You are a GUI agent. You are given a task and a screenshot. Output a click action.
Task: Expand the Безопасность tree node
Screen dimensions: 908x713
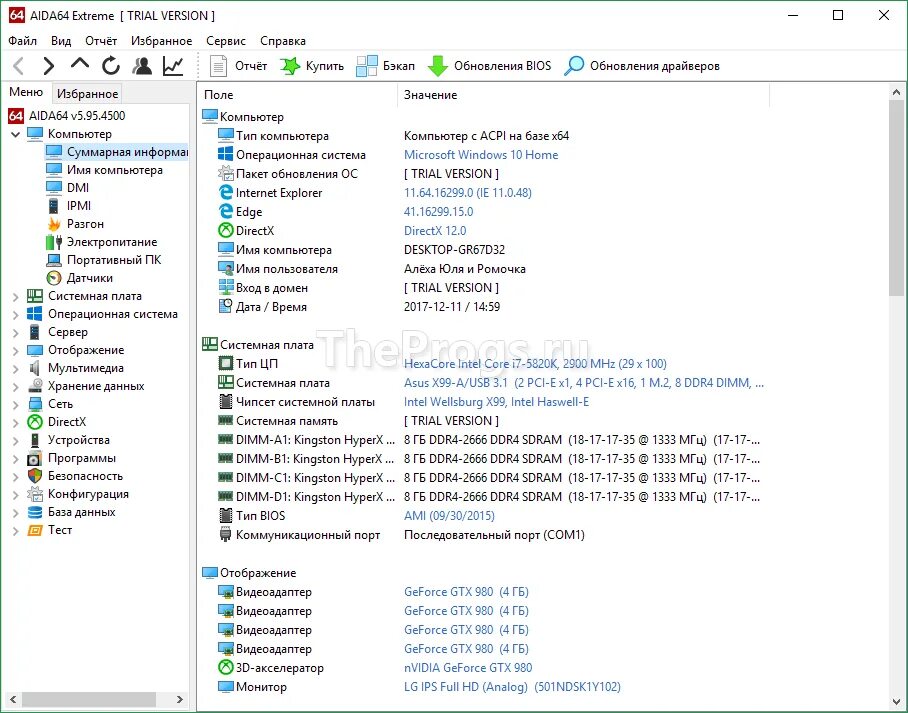pyautogui.click(x=16, y=476)
